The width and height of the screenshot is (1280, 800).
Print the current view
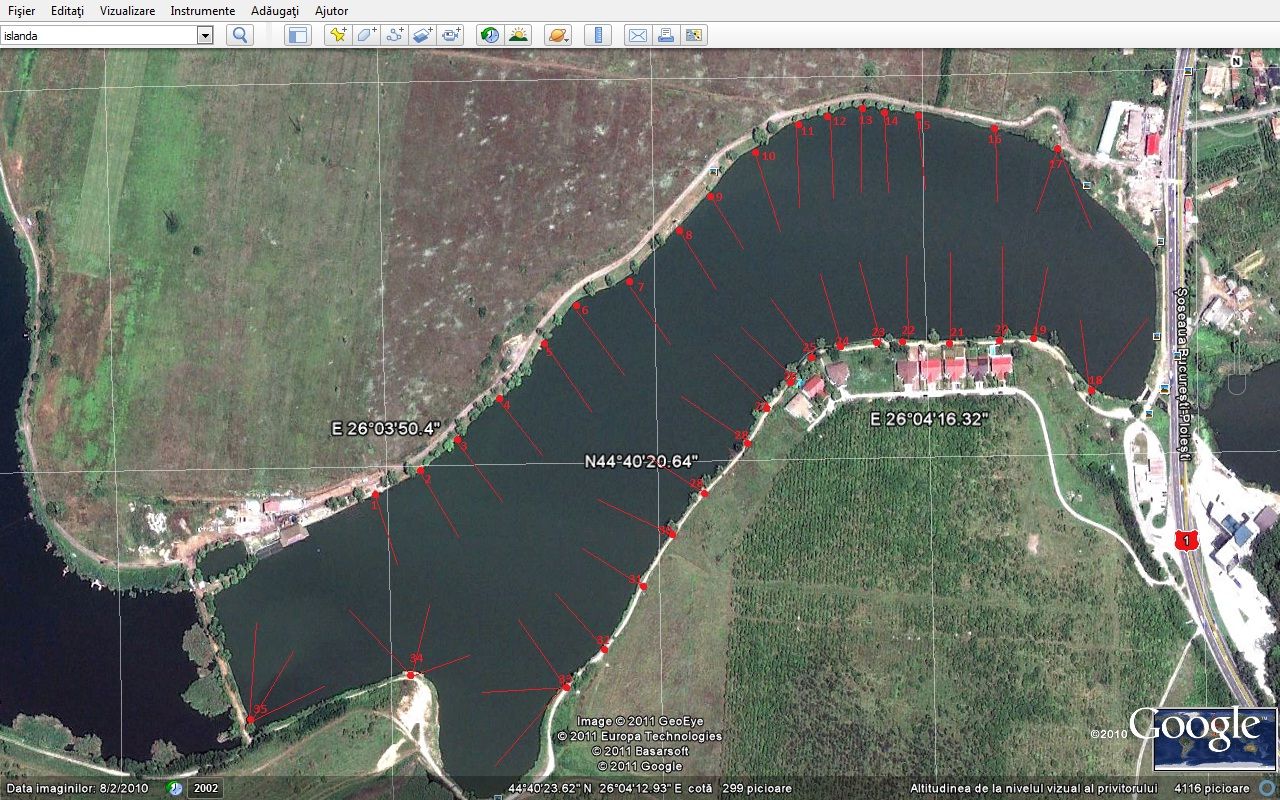pyautogui.click(x=665, y=35)
